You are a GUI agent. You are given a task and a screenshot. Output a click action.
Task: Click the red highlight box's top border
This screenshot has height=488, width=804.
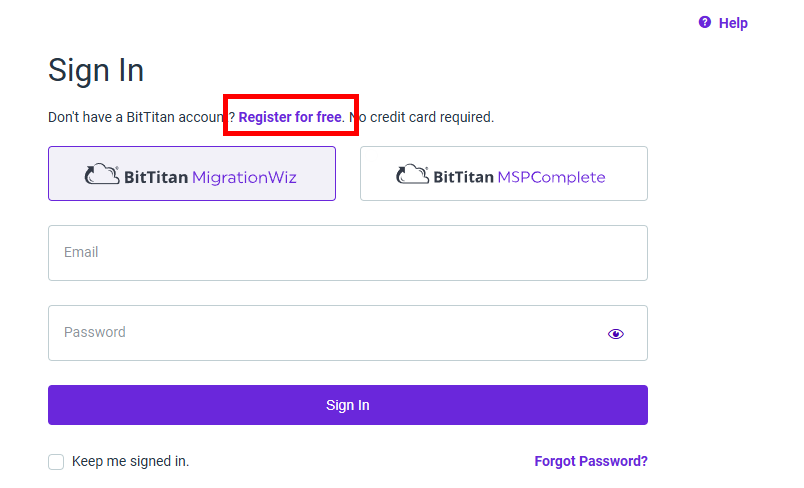[291, 96]
